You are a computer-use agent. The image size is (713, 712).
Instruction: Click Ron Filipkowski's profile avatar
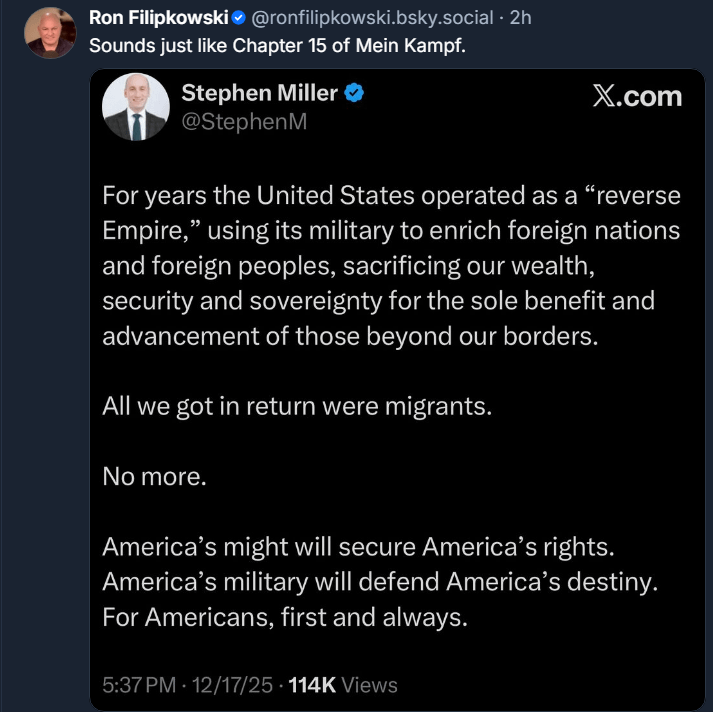coord(49,34)
